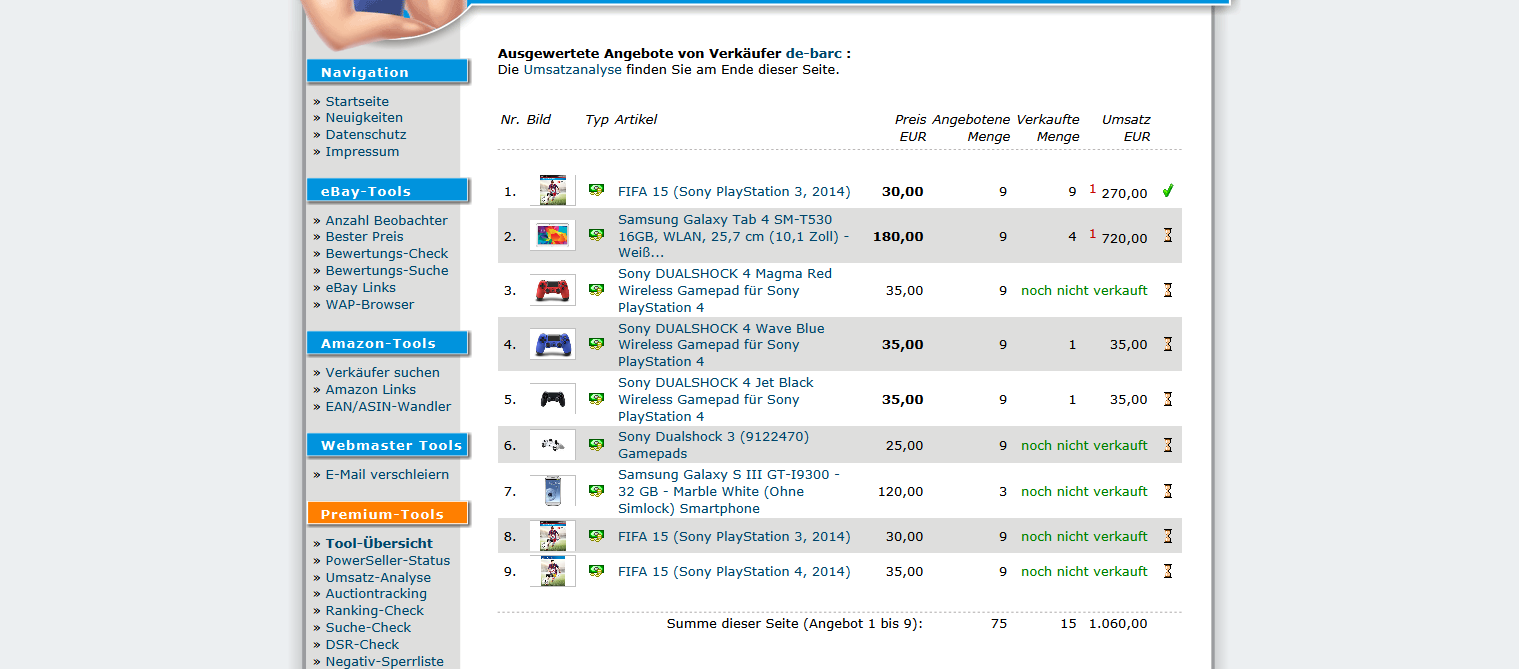Open the Sony Dualshock 3 gamepad thumbnail
Image resolution: width=1519 pixels, height=669 pixels.
pyautogui.click(x=553, y=445)
